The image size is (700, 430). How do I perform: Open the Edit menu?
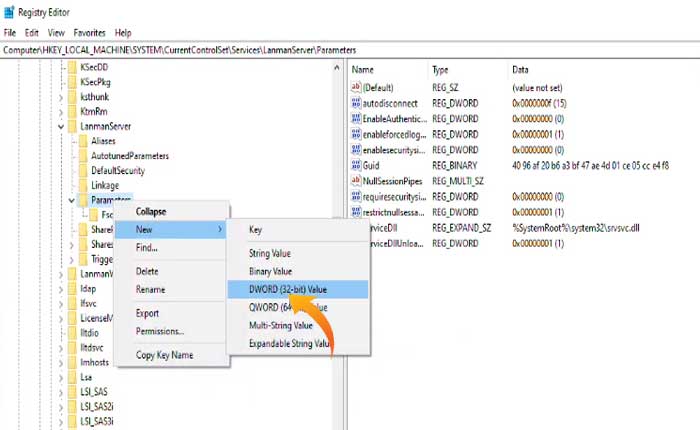click(32, 33)
